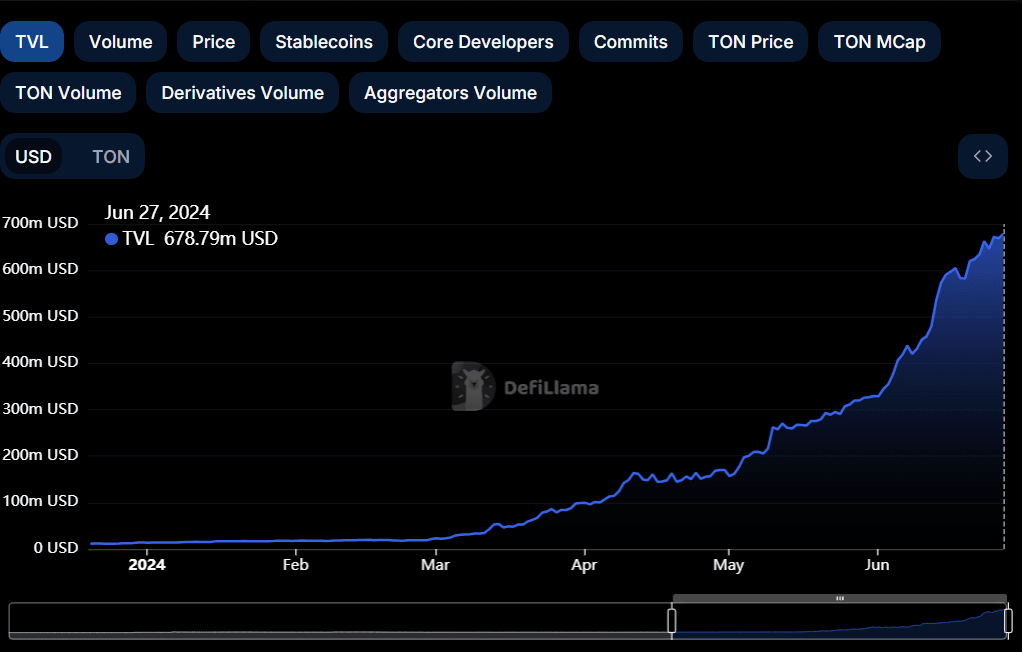Open the embed chart icon
The width and height of the screenshot is (1022, 652).
click(x=982, y=156)
